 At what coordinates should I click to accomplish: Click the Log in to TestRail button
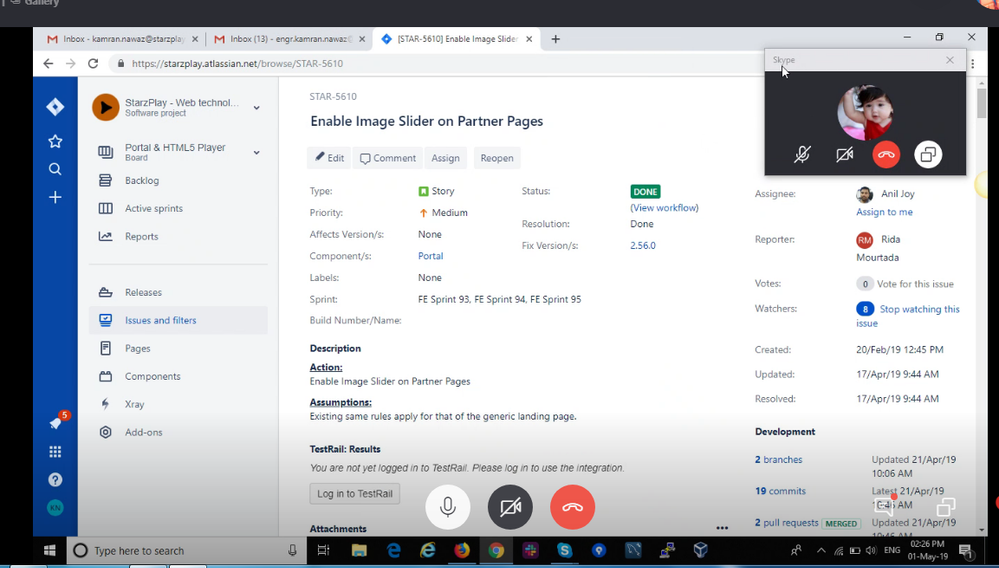(x=355, y=493)
